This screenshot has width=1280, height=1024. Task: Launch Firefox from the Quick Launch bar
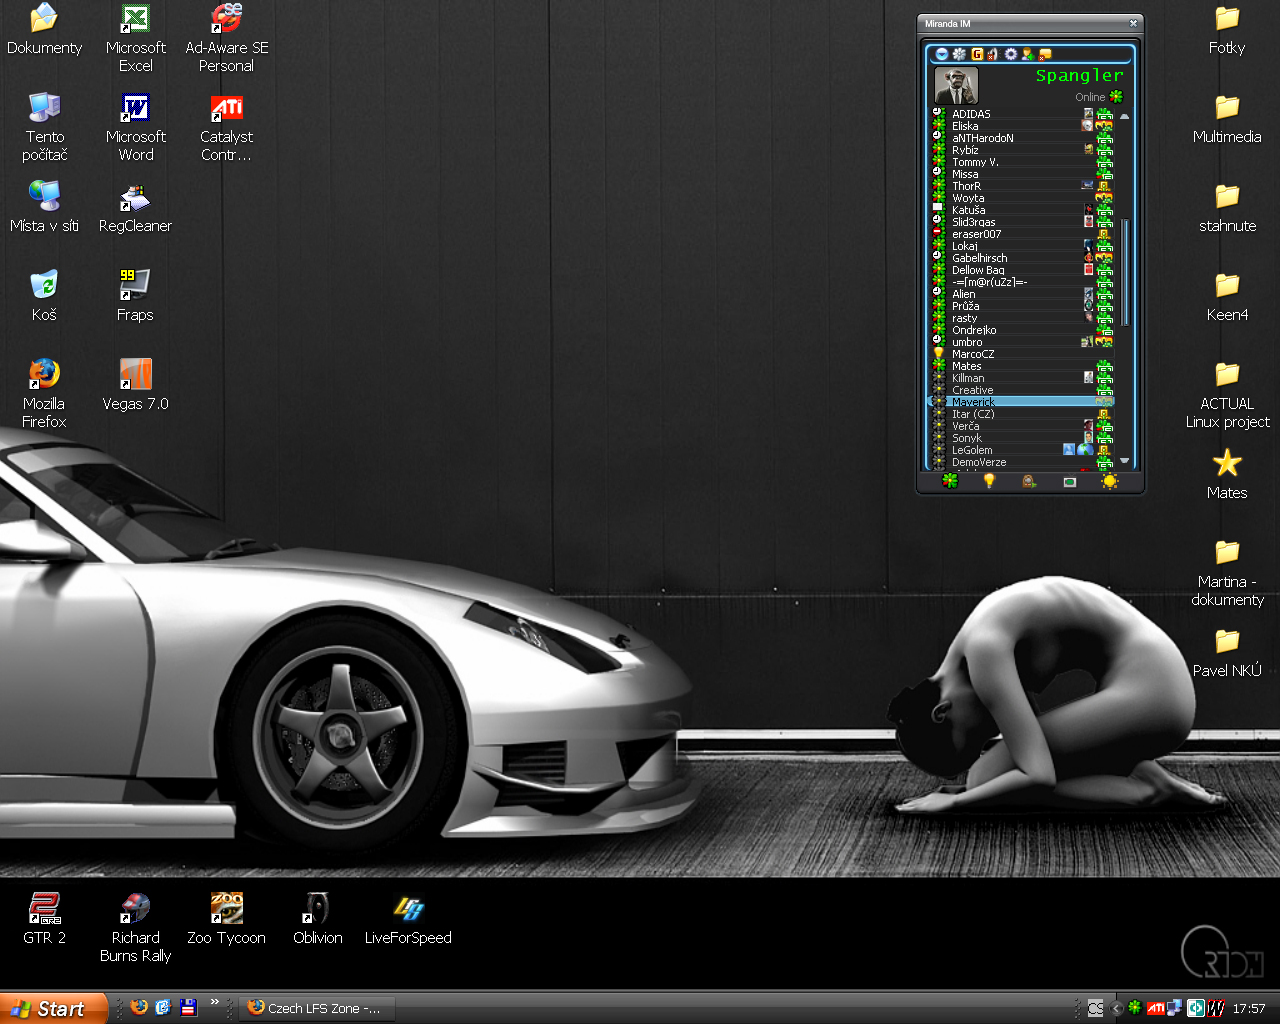[x=139, y=1008]
